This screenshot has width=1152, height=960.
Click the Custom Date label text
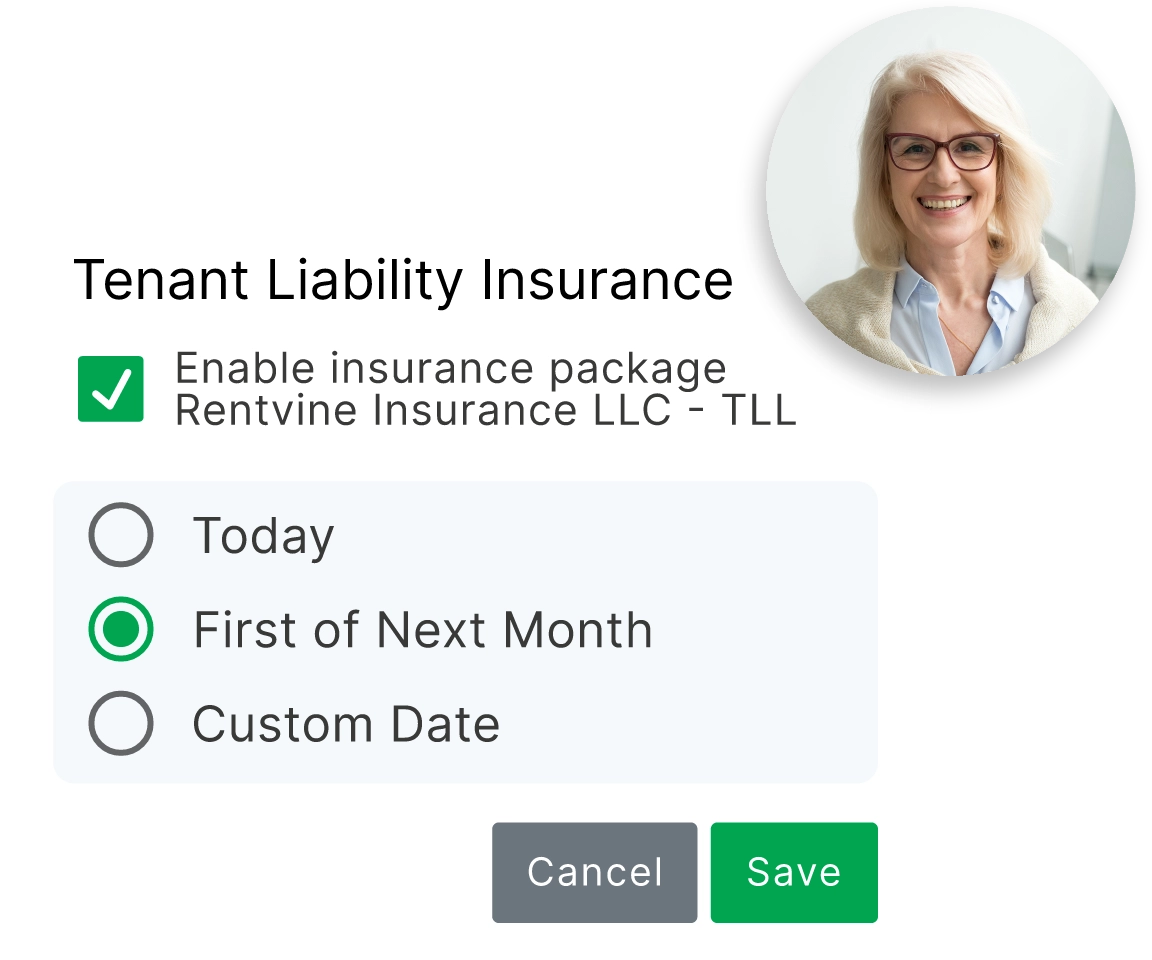click(347, 723)
